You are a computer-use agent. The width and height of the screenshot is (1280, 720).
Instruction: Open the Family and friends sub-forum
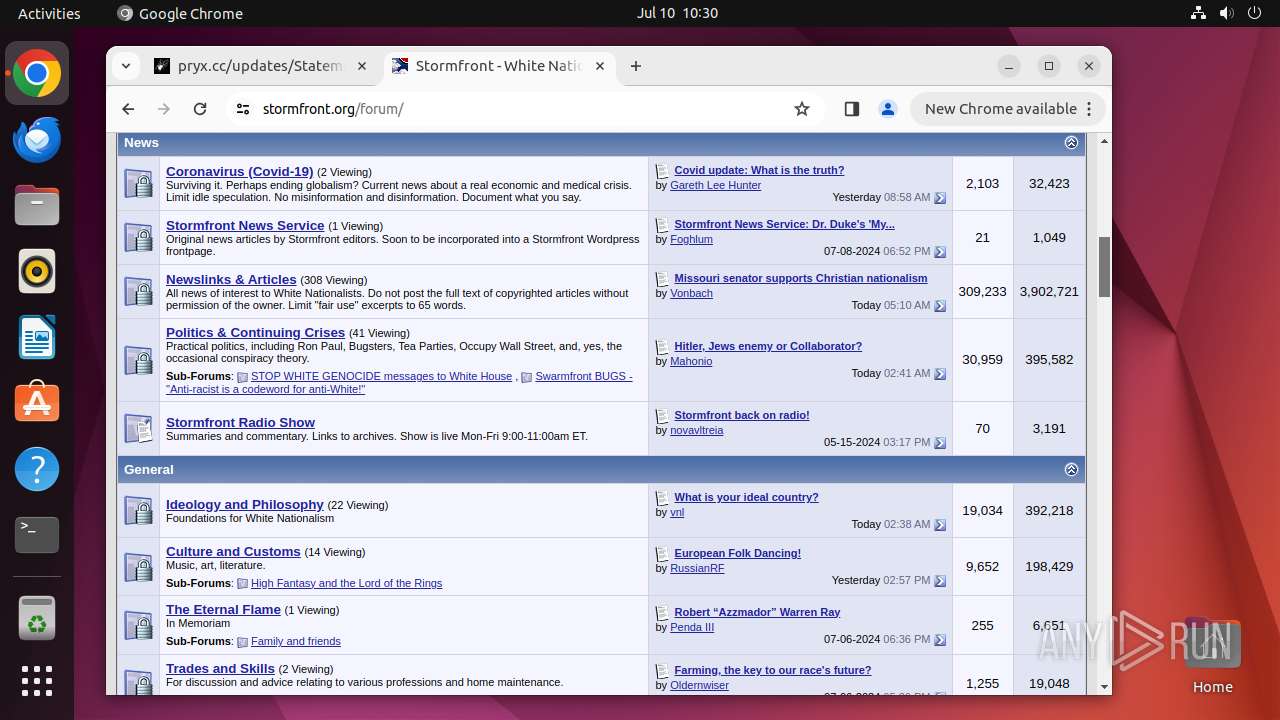click(296, 641)
